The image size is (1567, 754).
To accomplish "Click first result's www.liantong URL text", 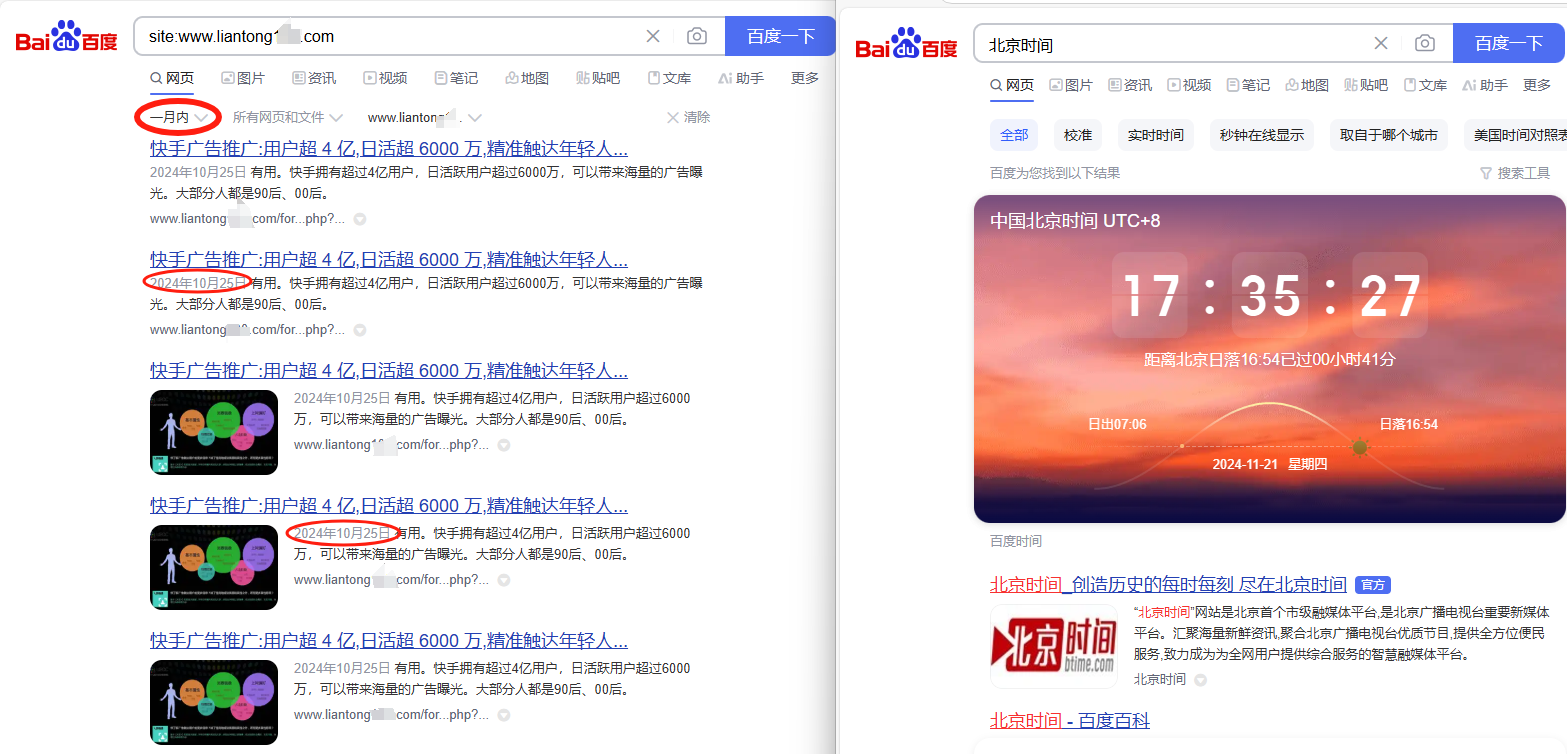I will click(x=247, y=218).
